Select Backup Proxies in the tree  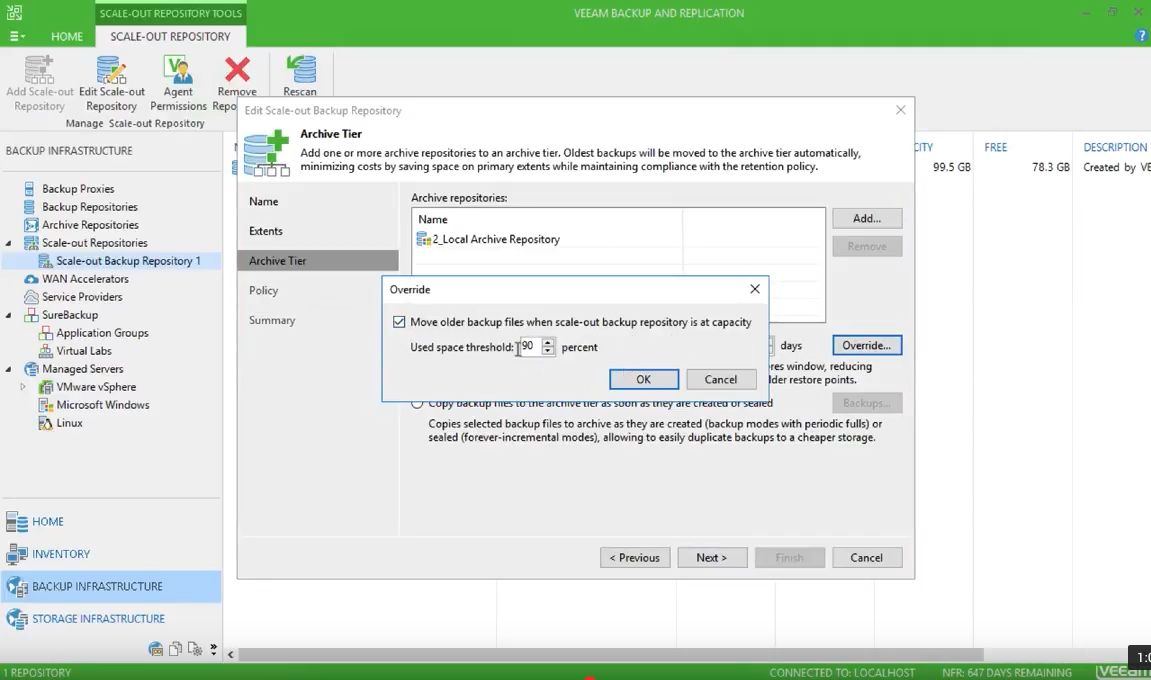(x=78, y=189)
